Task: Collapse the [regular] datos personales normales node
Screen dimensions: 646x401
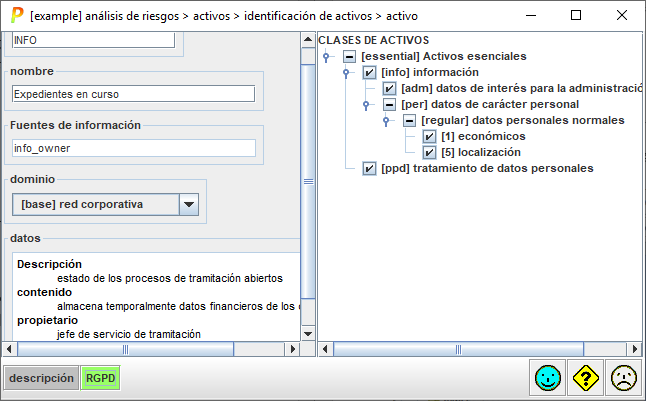Action: tap(409, 120)
